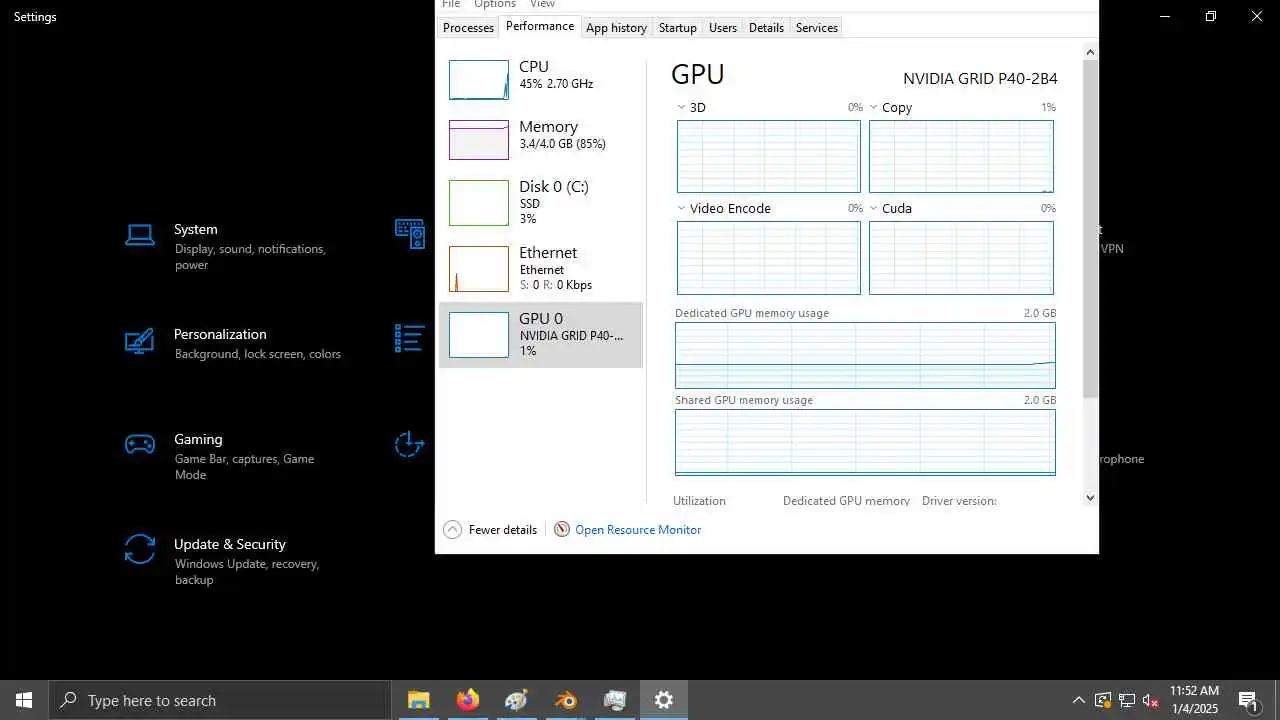
Task: Collapse details using the circled arrow icon
Action: click(x=452, y=530)
